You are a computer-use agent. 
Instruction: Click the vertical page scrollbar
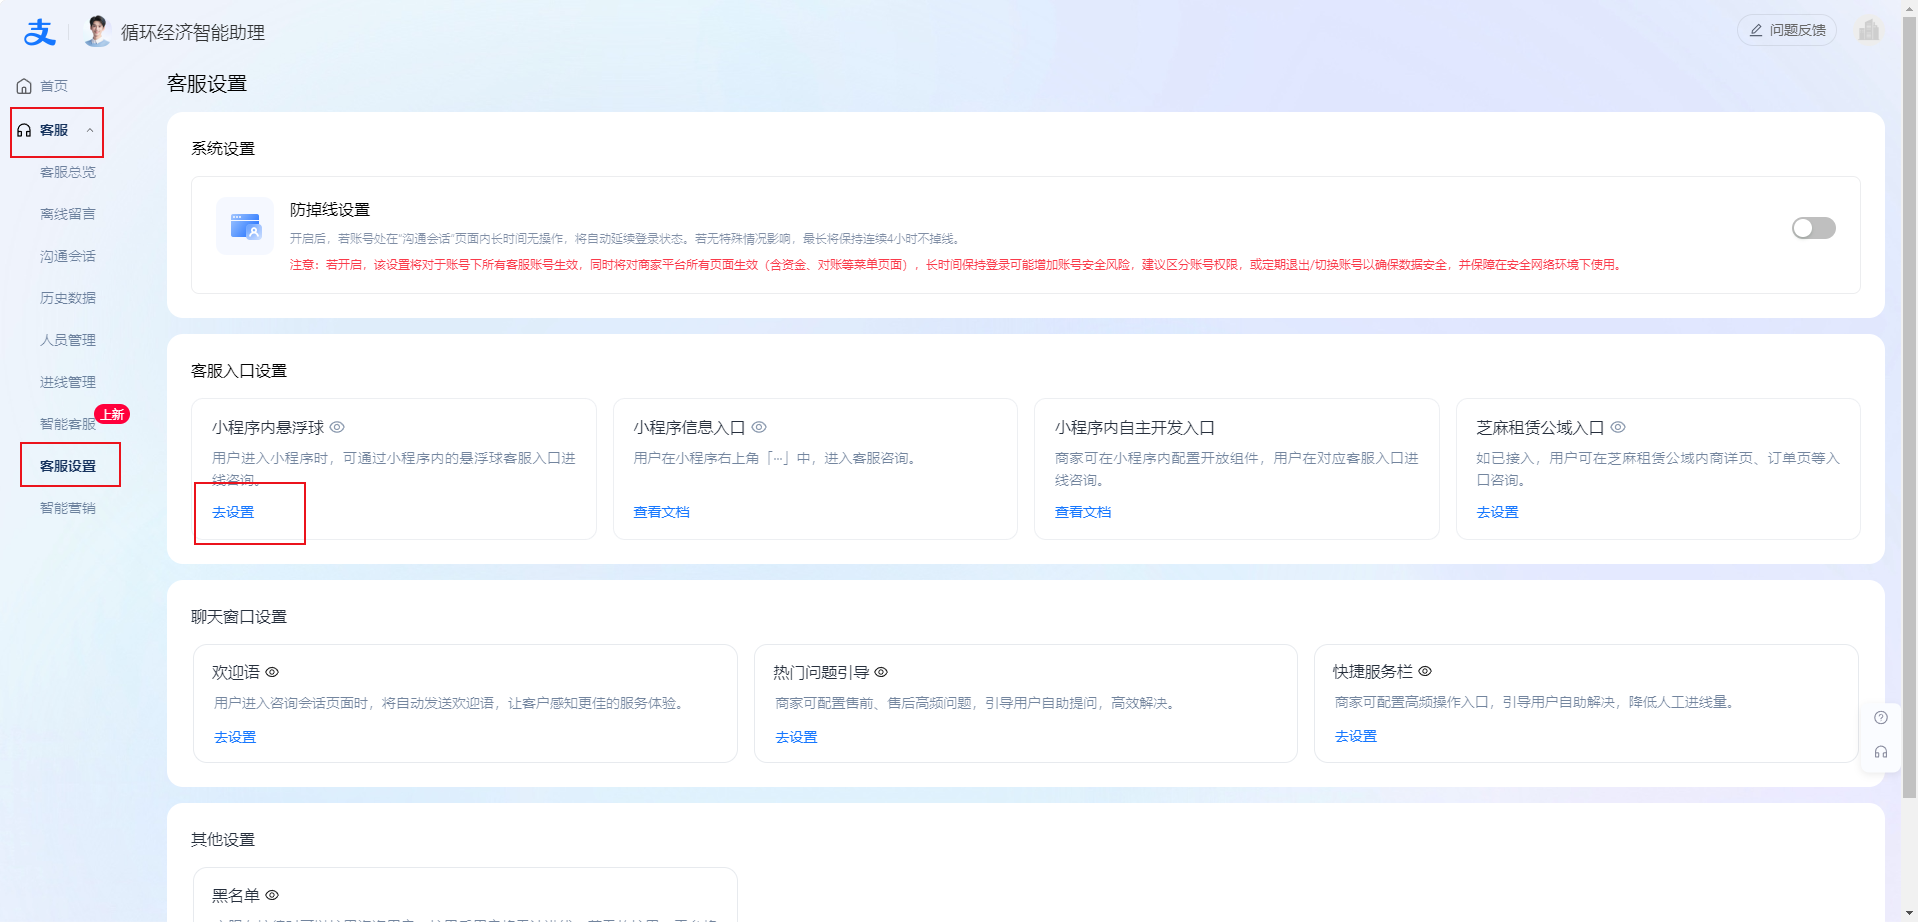[1909, 400]
